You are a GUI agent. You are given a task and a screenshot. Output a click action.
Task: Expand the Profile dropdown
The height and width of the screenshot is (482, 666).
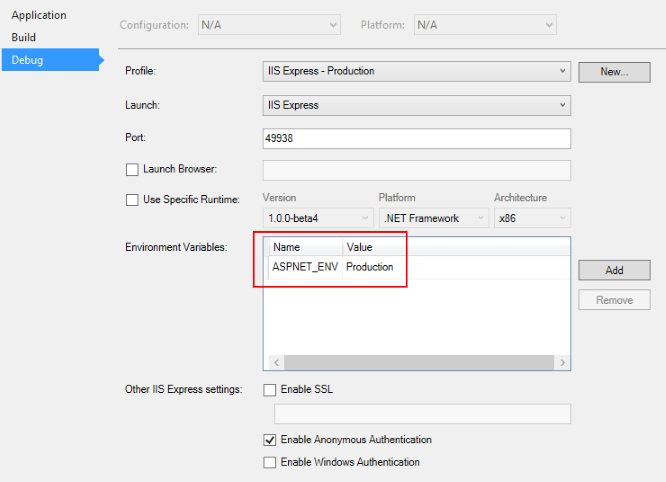click(415, 71)
